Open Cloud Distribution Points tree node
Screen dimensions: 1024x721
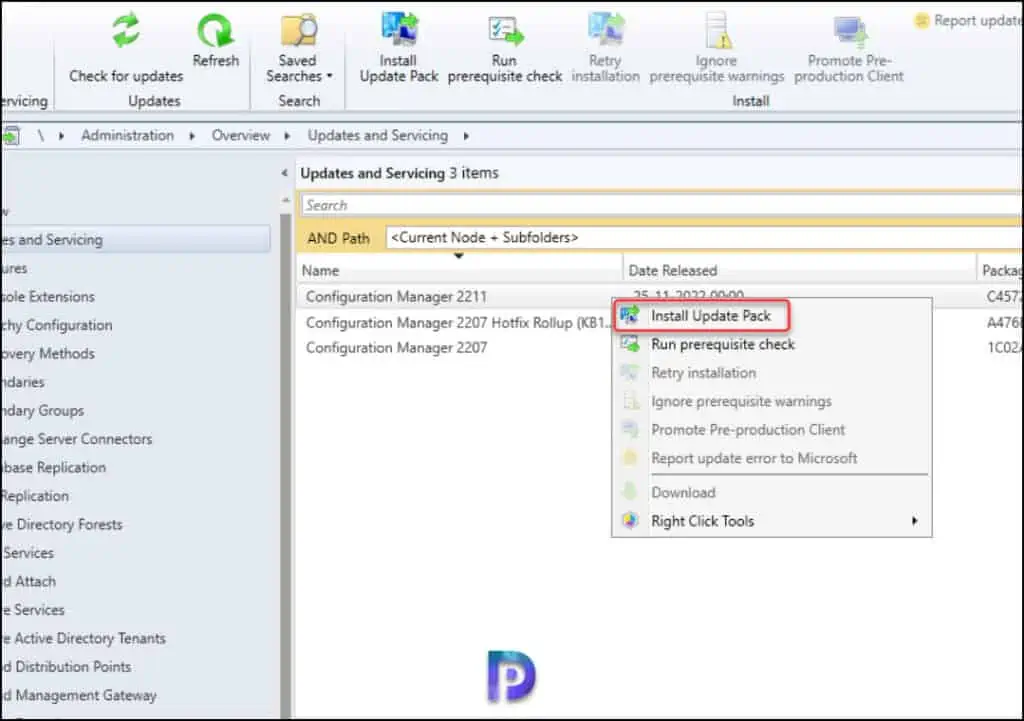66,667
